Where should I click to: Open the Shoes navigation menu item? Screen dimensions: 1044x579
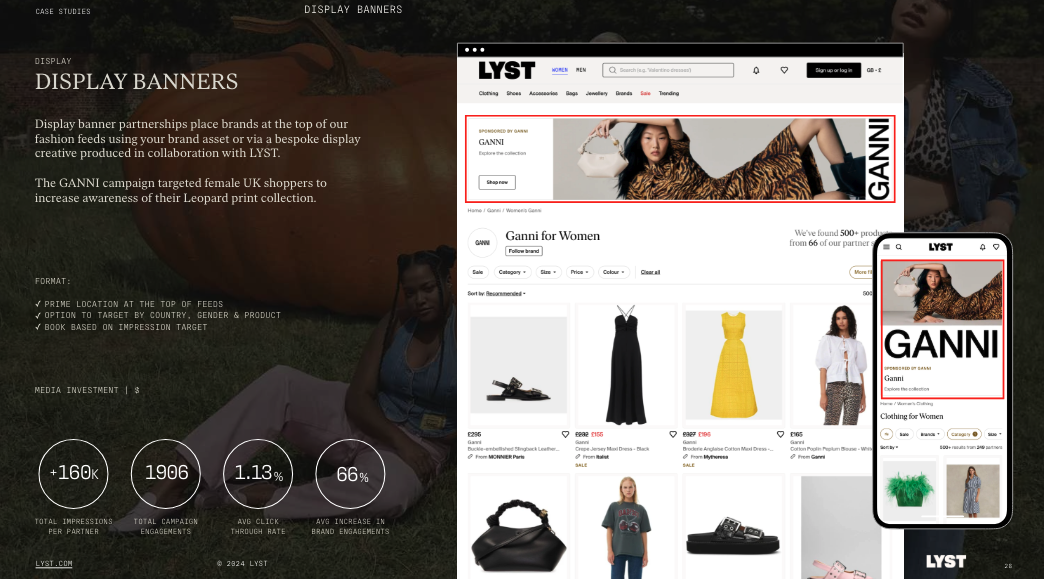tap(513, 93)
